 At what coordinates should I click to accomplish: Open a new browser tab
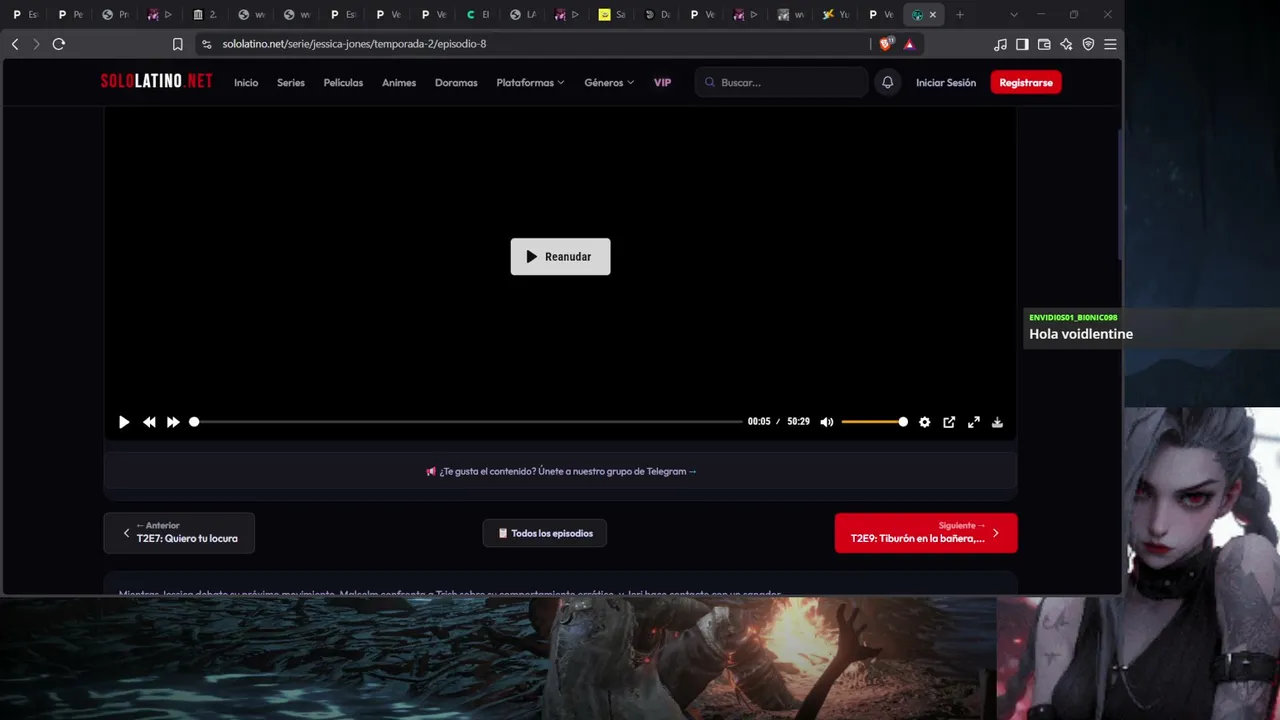click(x=960, y=15)
